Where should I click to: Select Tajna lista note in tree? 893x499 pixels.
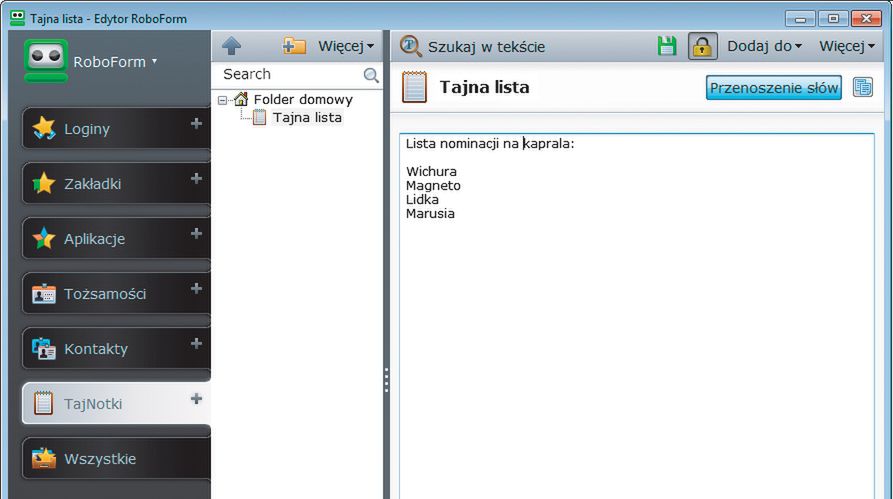pos(307,117)
